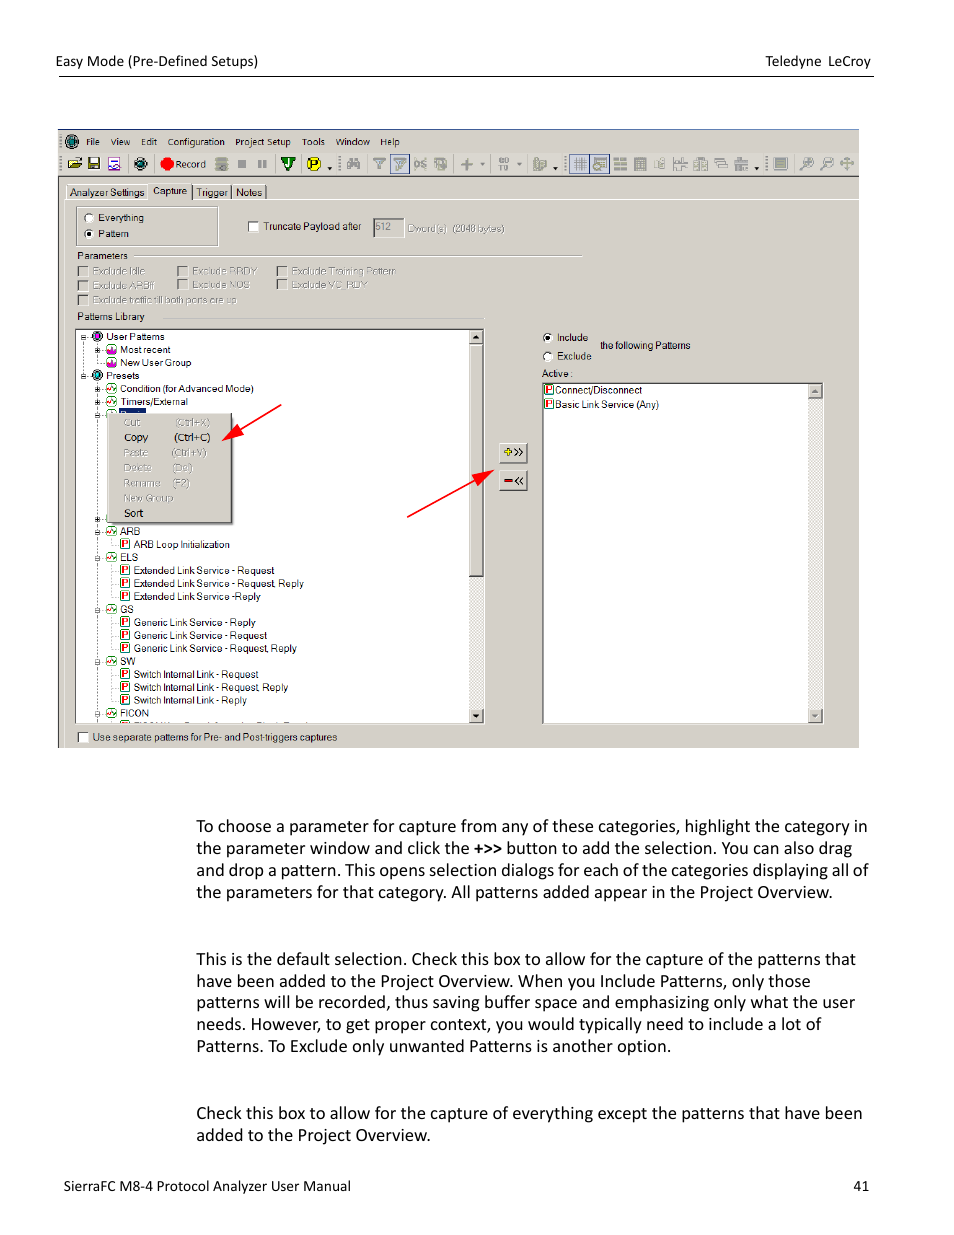Collapse the ELS tree node

(97, 558)
